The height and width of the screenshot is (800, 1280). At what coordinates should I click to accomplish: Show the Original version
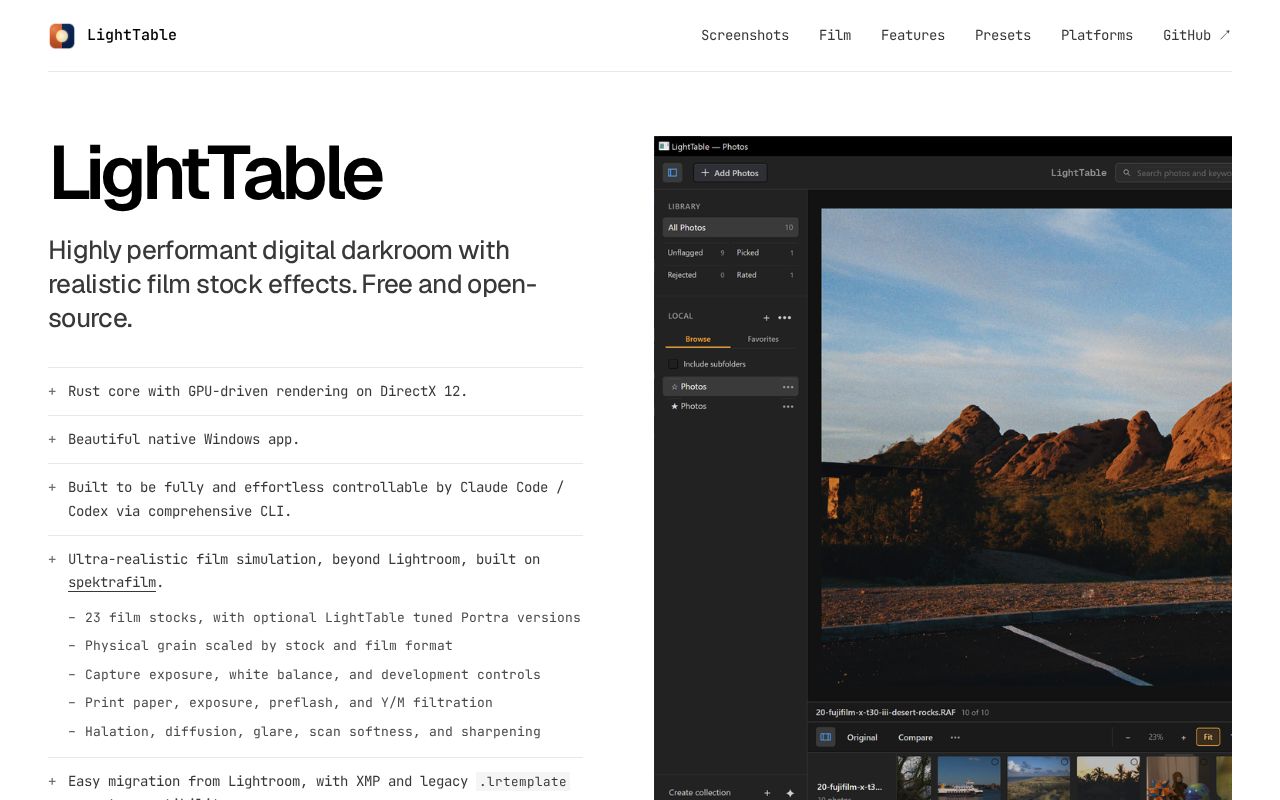click(x=862, y=737)
